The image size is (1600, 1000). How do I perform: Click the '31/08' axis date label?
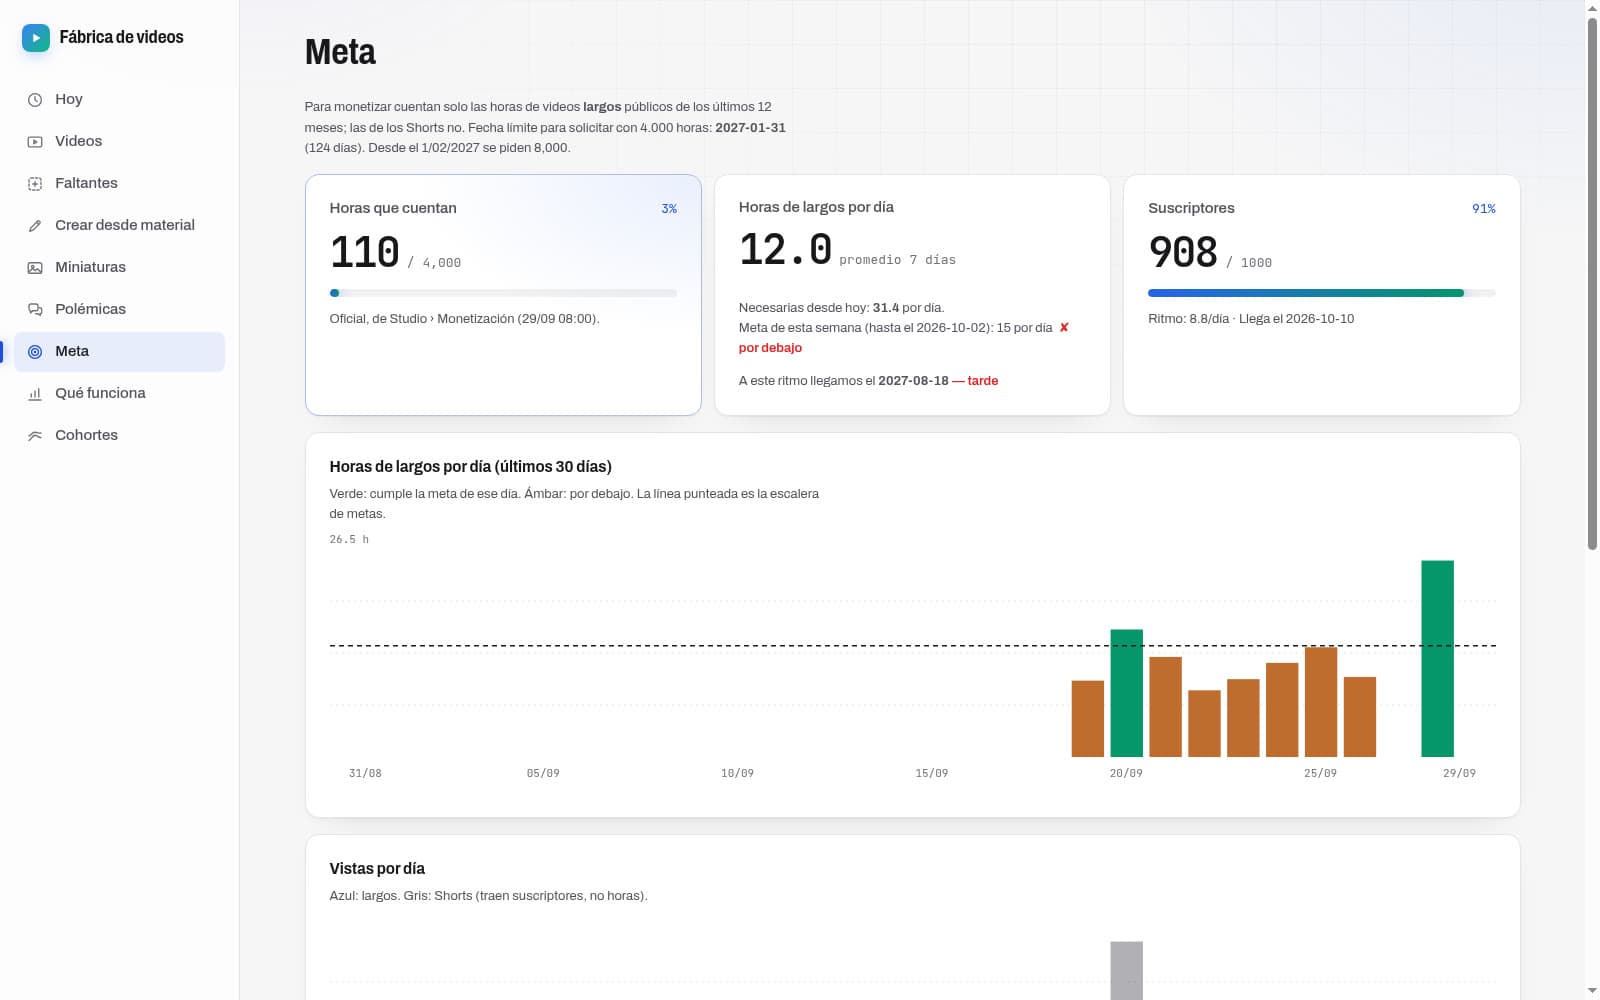click(365, 773)
